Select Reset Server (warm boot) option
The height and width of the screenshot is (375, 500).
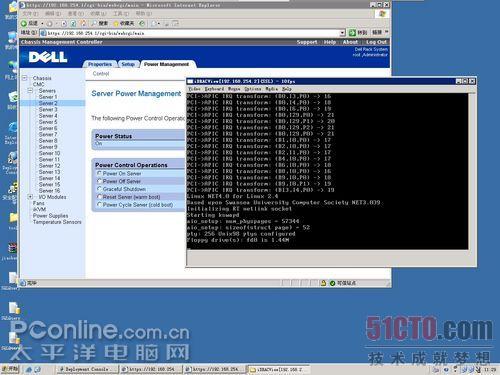(x=99, y=197)
